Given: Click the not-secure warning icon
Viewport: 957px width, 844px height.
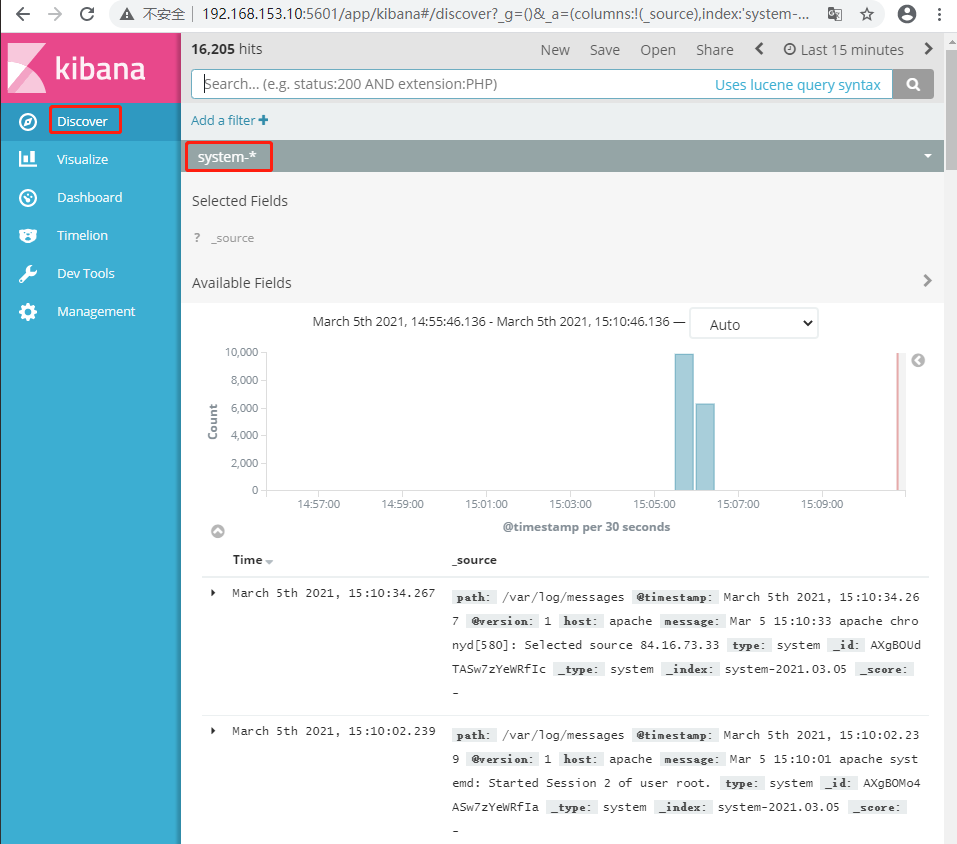Looking at the screenshot, I should 127,14.
